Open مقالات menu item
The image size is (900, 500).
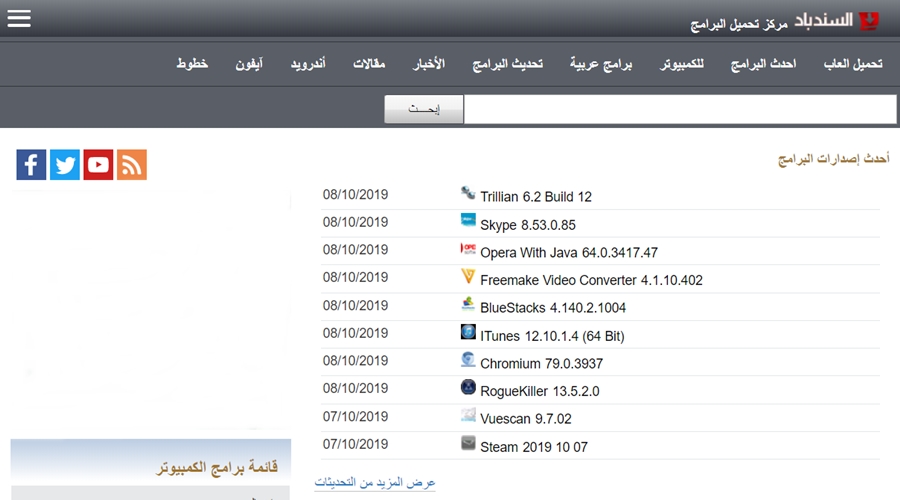[x=369, y=64]
